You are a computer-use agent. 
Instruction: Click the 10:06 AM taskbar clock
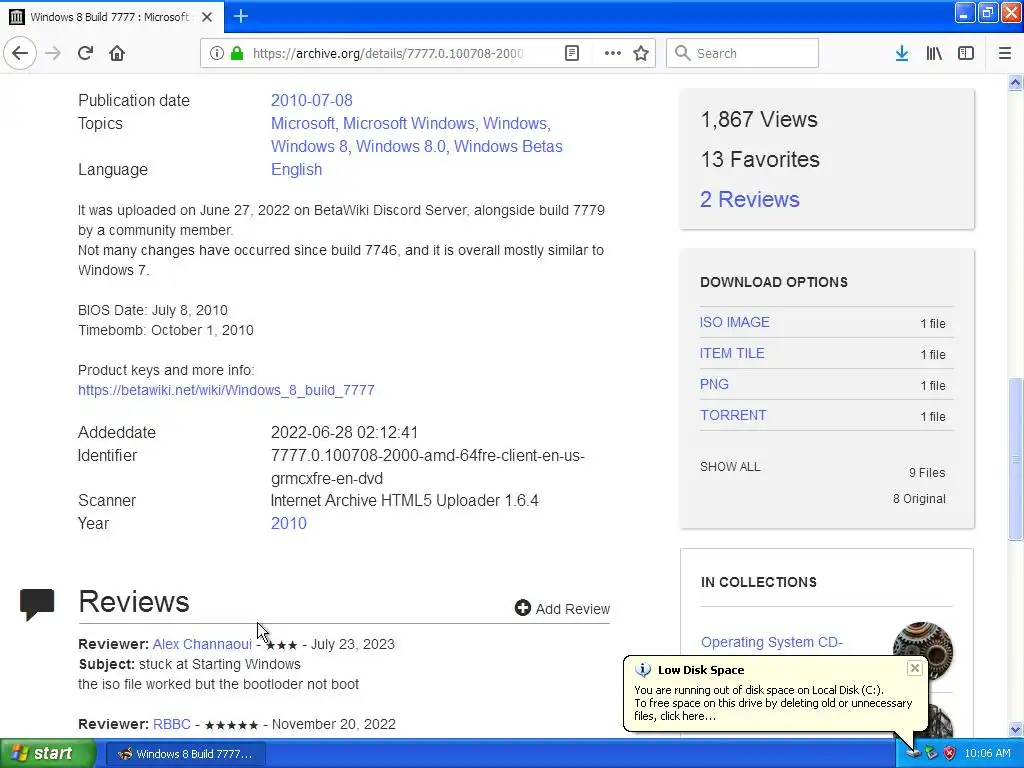(987, 753)
